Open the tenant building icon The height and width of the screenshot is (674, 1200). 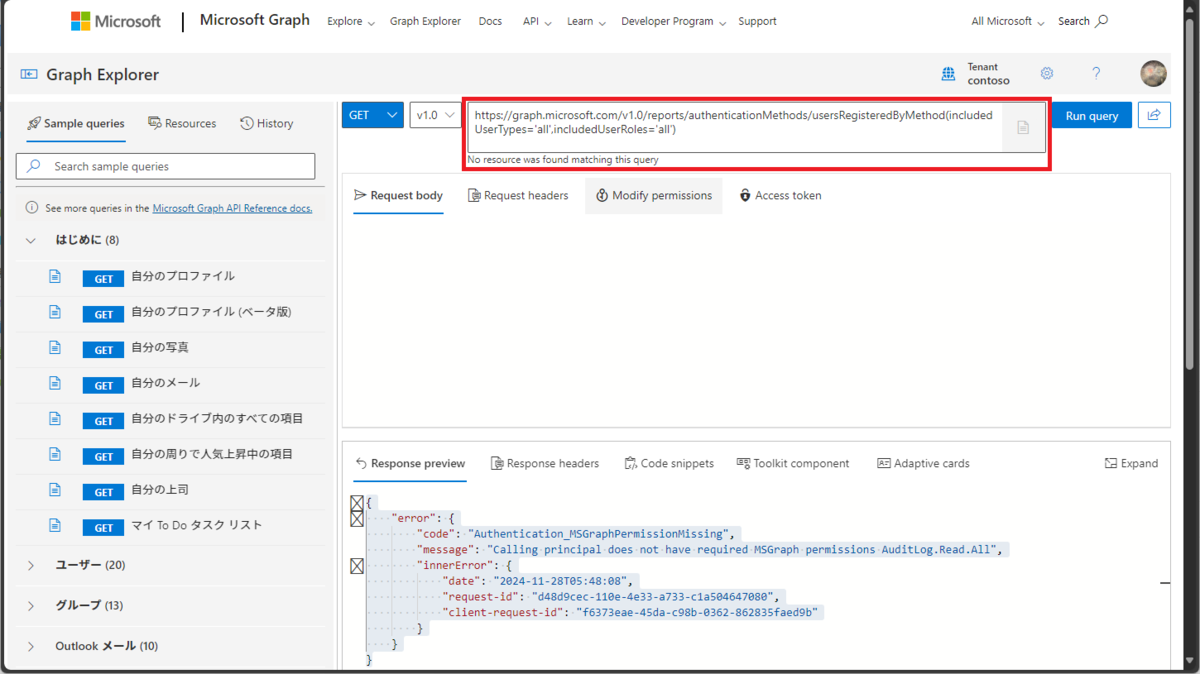coord(948,74)
